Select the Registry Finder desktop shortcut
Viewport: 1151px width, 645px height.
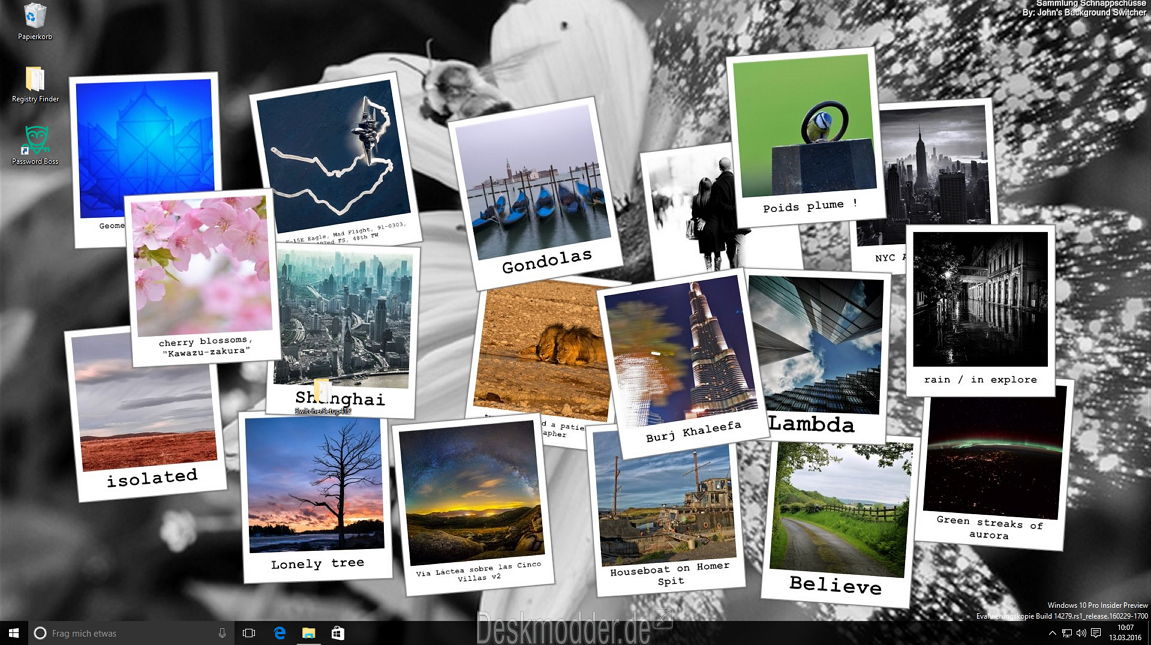pos(35,84)
